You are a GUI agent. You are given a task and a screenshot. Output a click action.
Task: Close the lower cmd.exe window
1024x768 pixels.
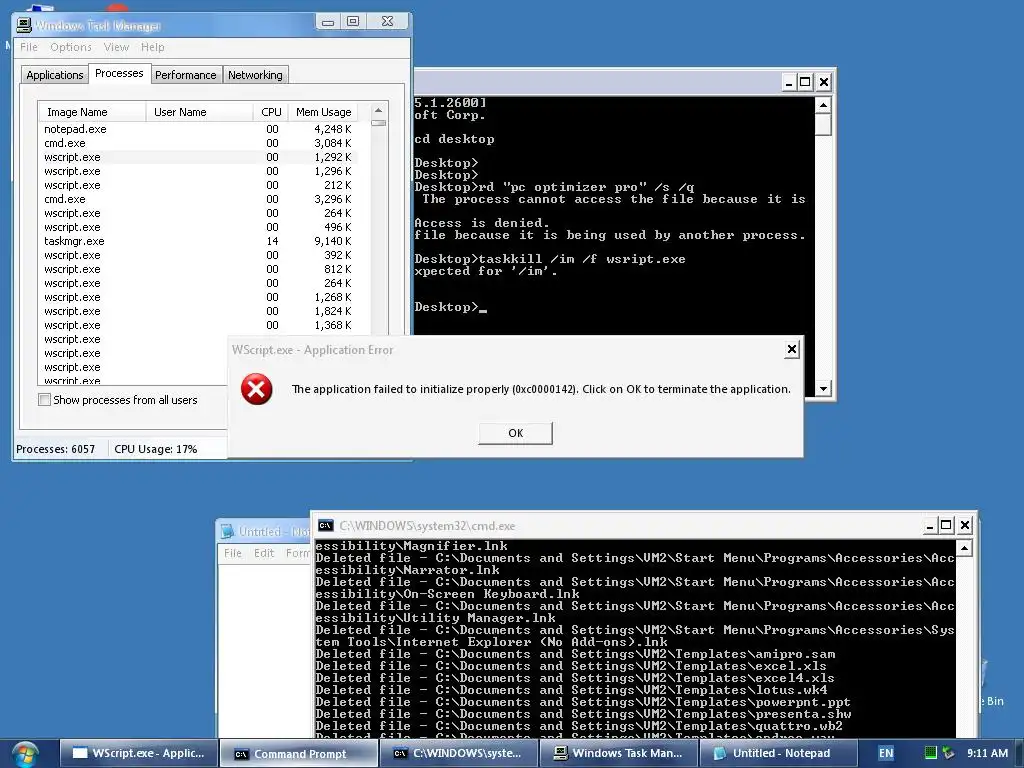coord(965,525)
